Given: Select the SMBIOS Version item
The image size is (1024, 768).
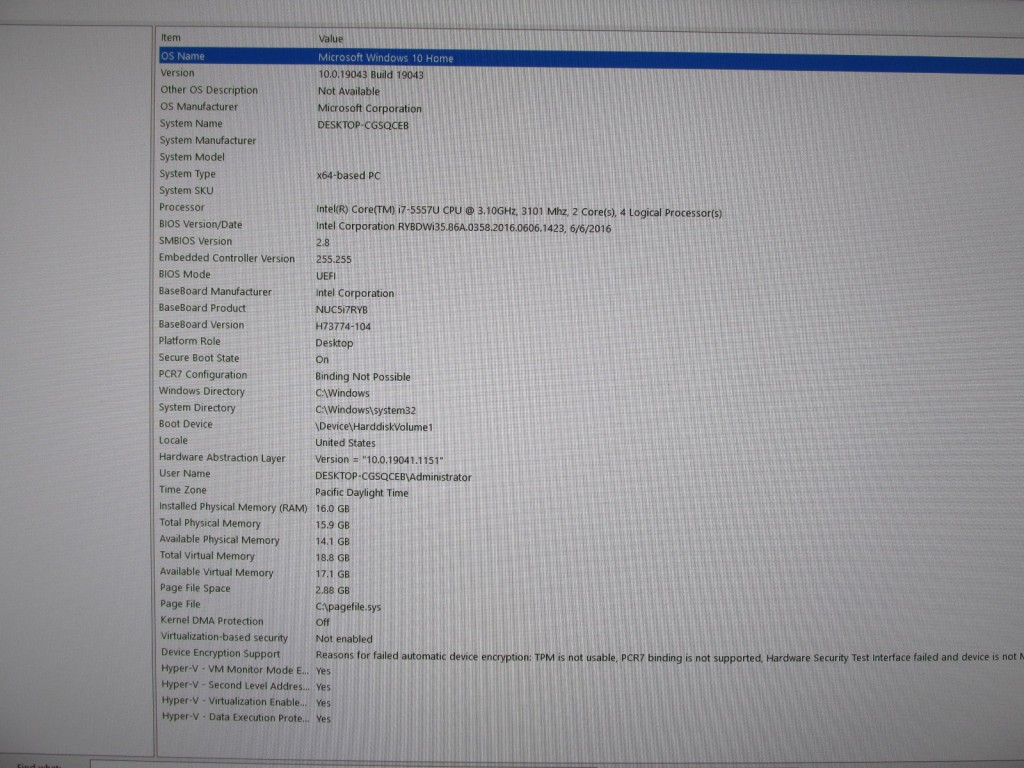Looking at the screenshot, I should pyautogui.click(x=195, y=241).
